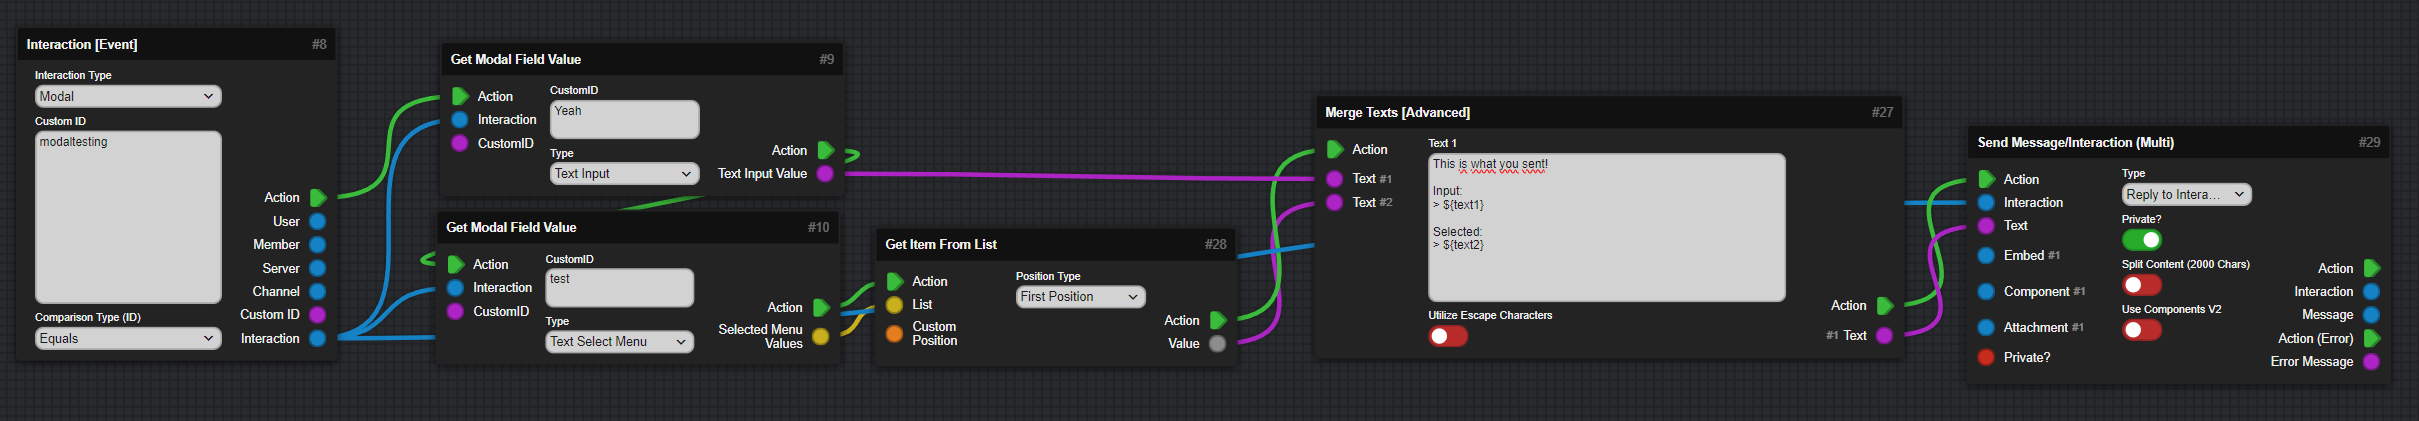This screenshot has height=421, width=2419.
Task: Click the red Private? input port
Action: [x=1986, y=357]
